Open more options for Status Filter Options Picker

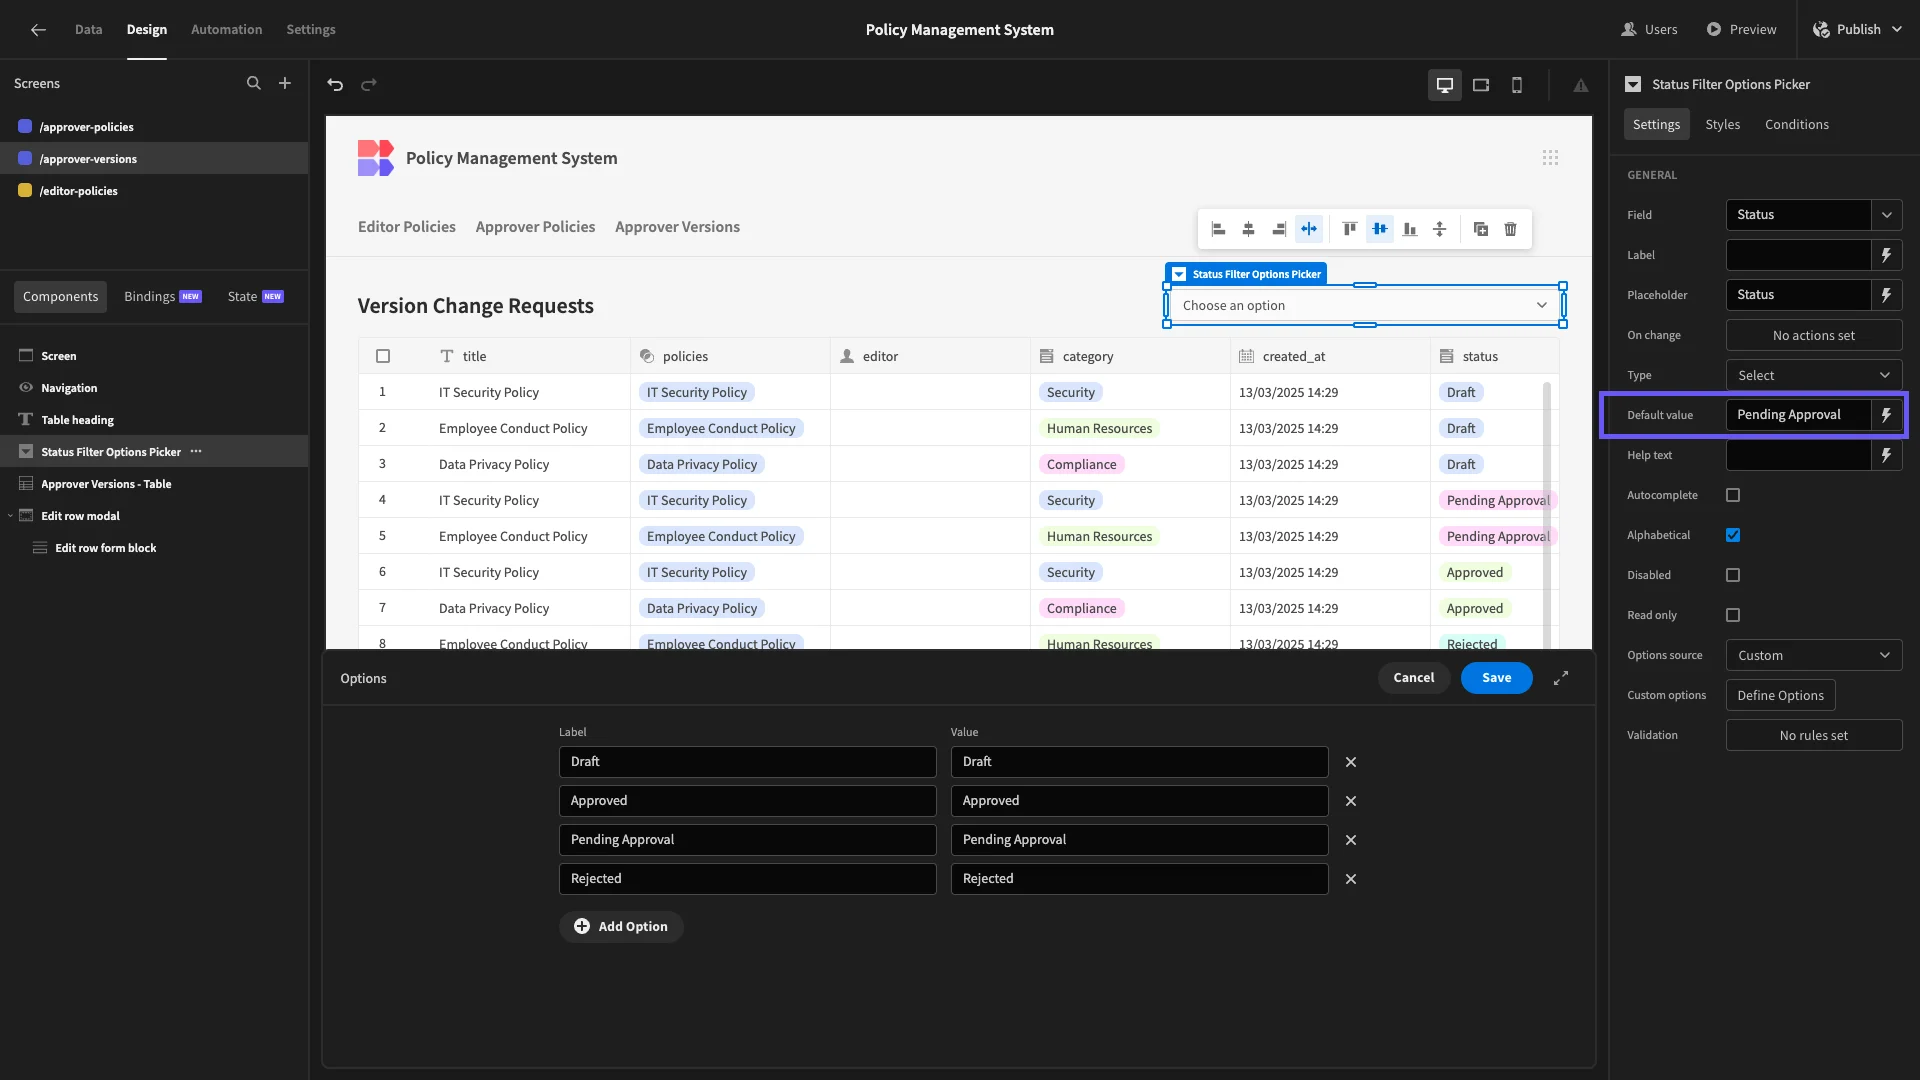[196, 452]
